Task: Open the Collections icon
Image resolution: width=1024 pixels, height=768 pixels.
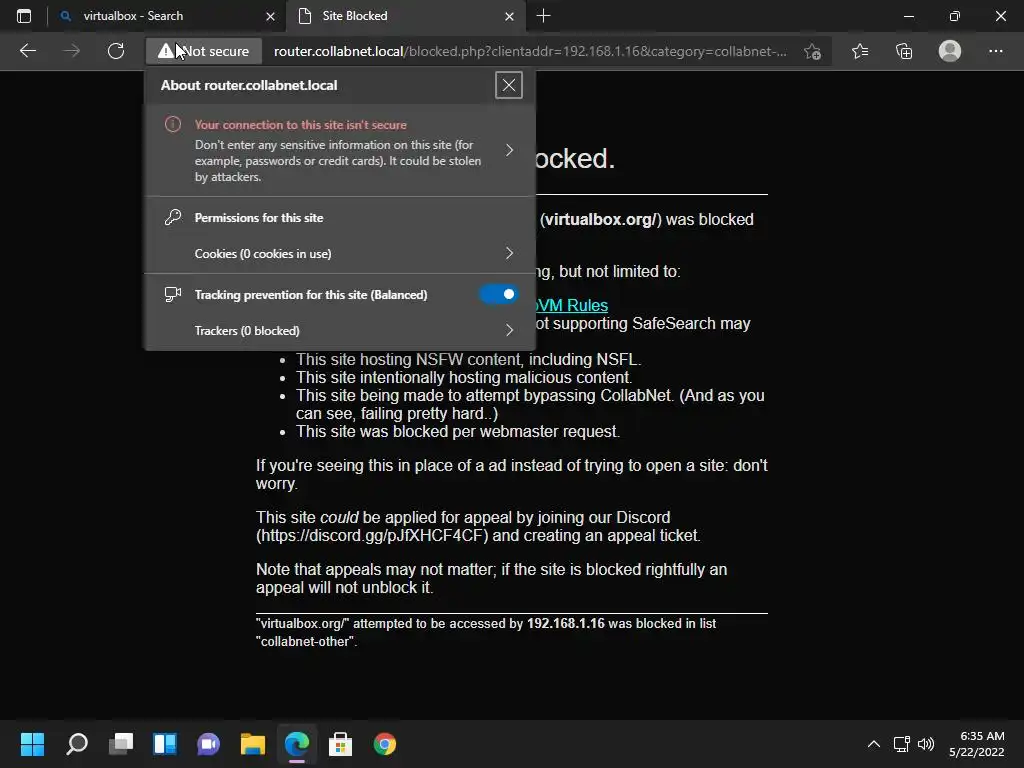Action: coord(904,51)
